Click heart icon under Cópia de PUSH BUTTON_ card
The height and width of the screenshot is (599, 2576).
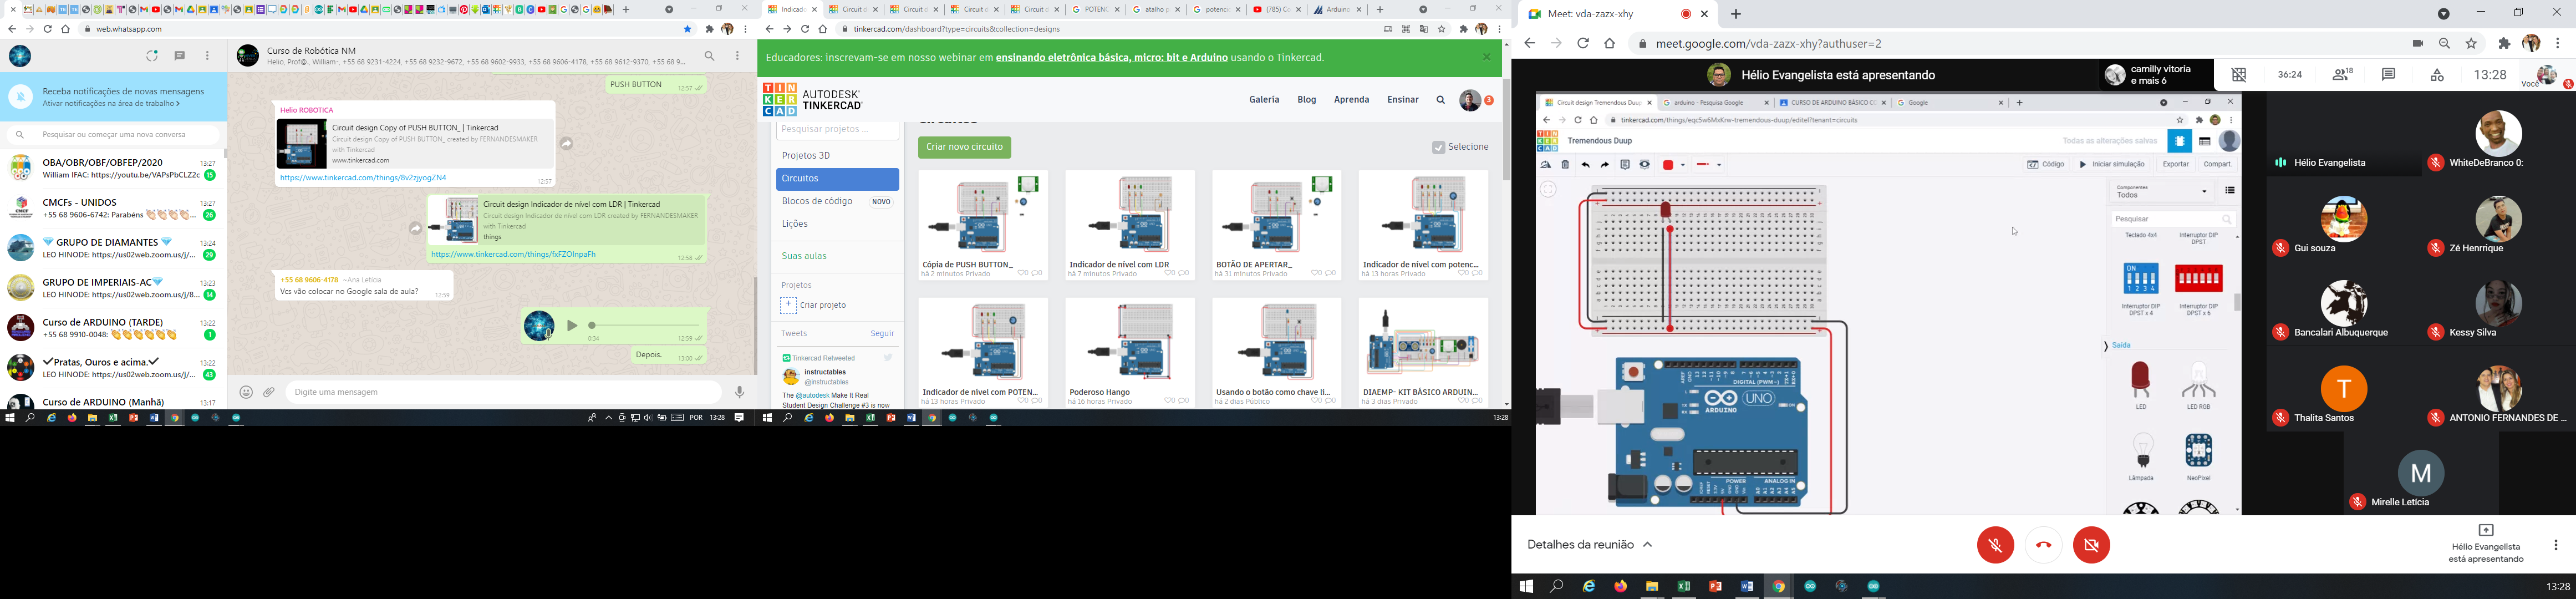point(1023,274)
